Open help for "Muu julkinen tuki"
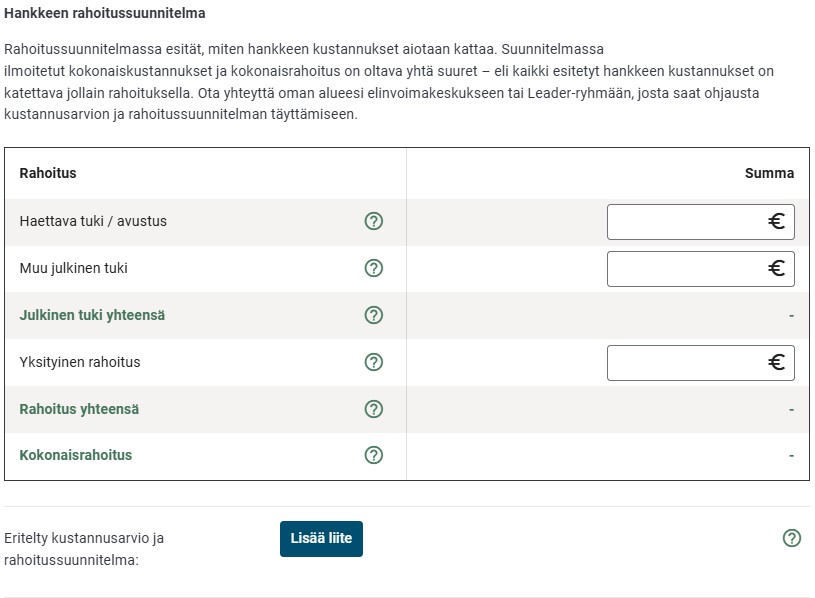The height and width of the screenshot is (598, 815). [374, 268]
